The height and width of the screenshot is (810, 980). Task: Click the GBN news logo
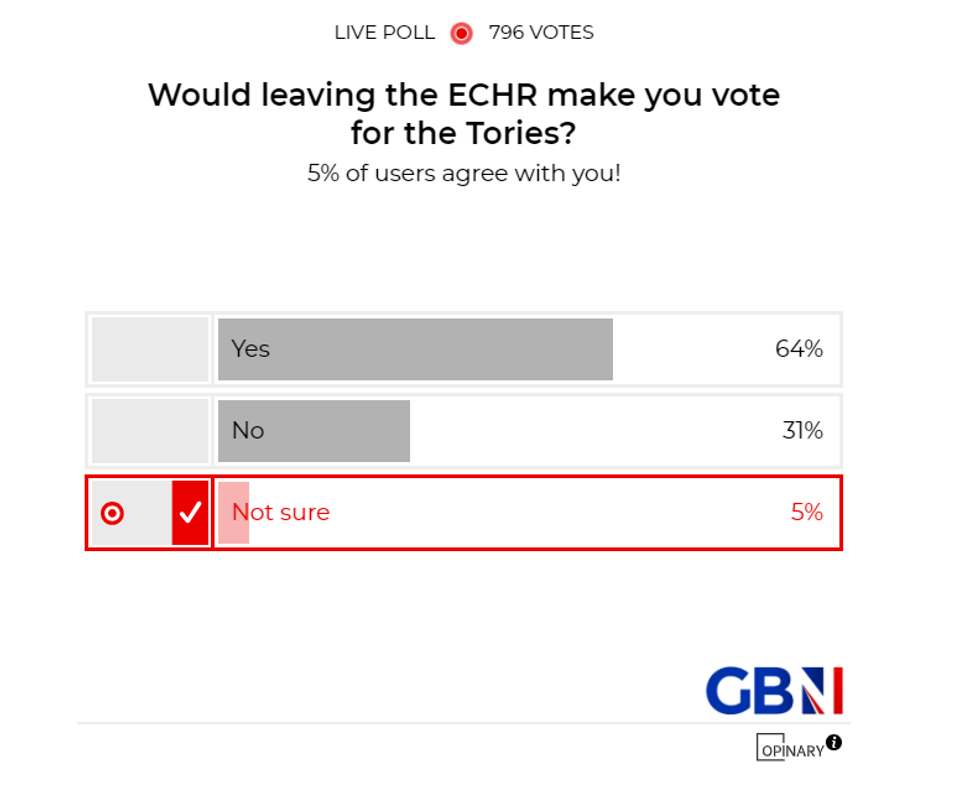coord(775,690)
